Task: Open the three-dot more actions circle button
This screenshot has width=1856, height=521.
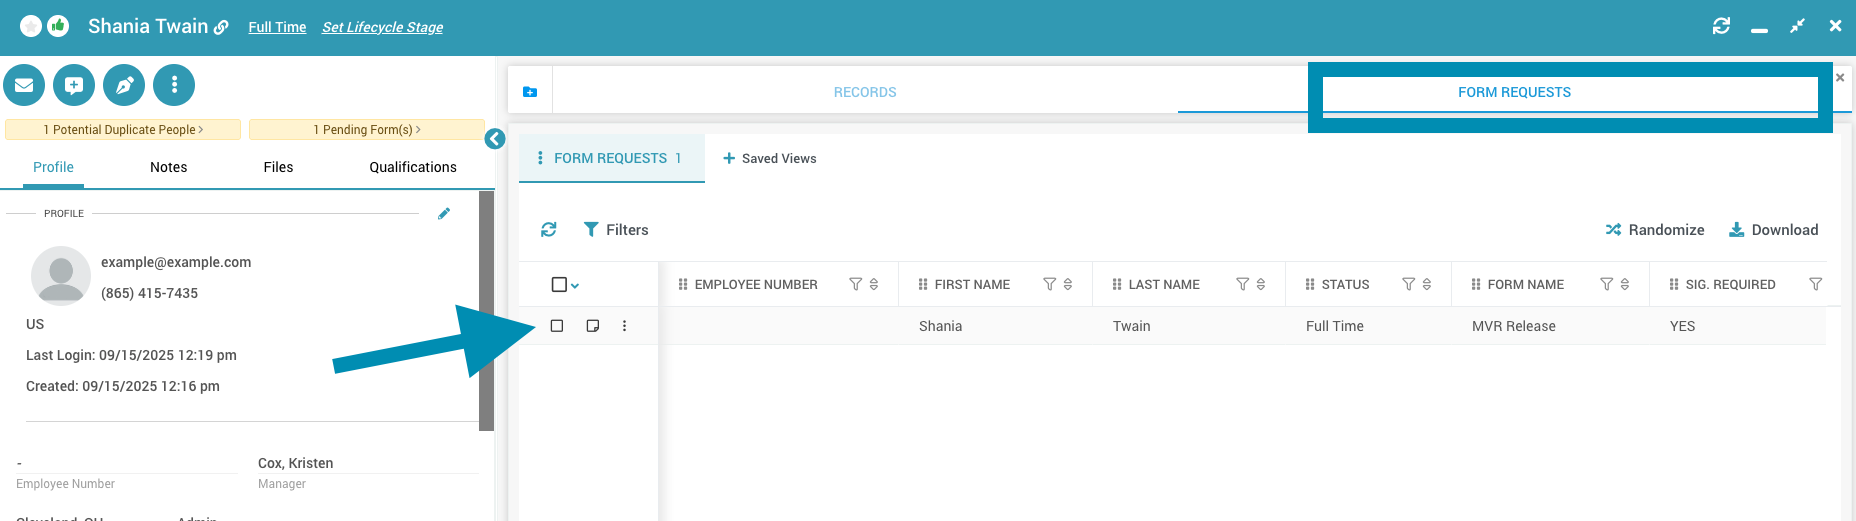Action: click(x=174, y=85)
